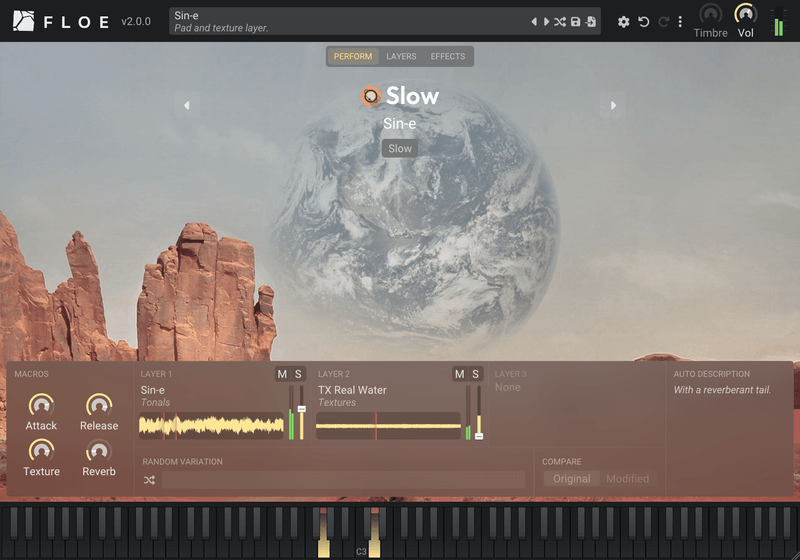Click the 'Pad and texture layer.' description

(221, 28)
